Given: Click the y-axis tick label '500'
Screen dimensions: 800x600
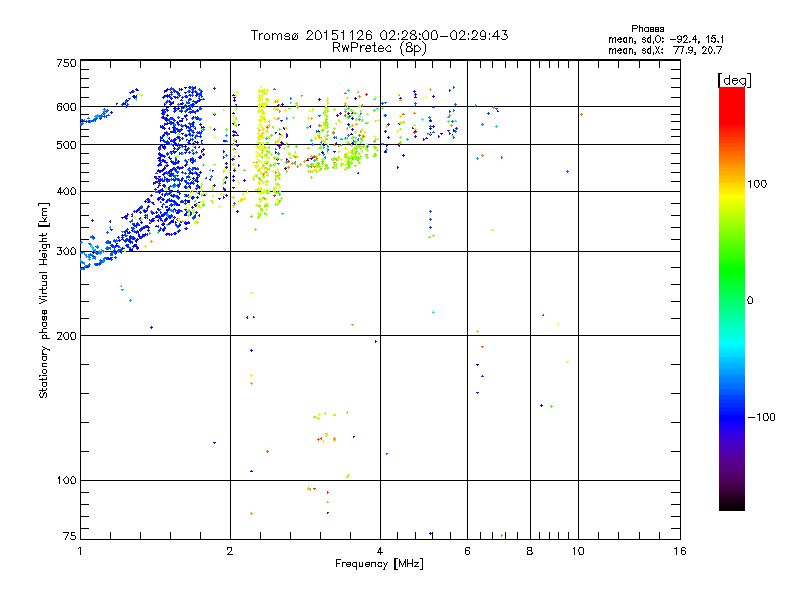Looking at the screenshot, I should (x=66, y=145).
